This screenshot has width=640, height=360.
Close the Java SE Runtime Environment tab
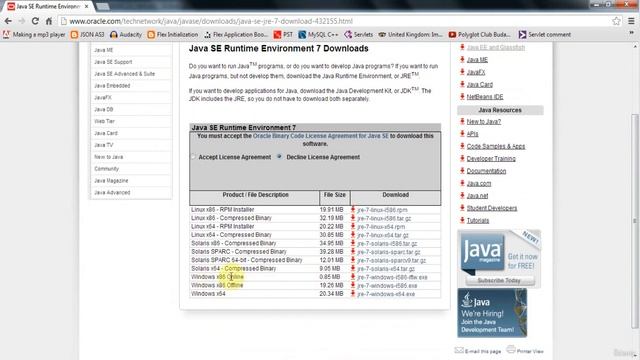[87, 7]
